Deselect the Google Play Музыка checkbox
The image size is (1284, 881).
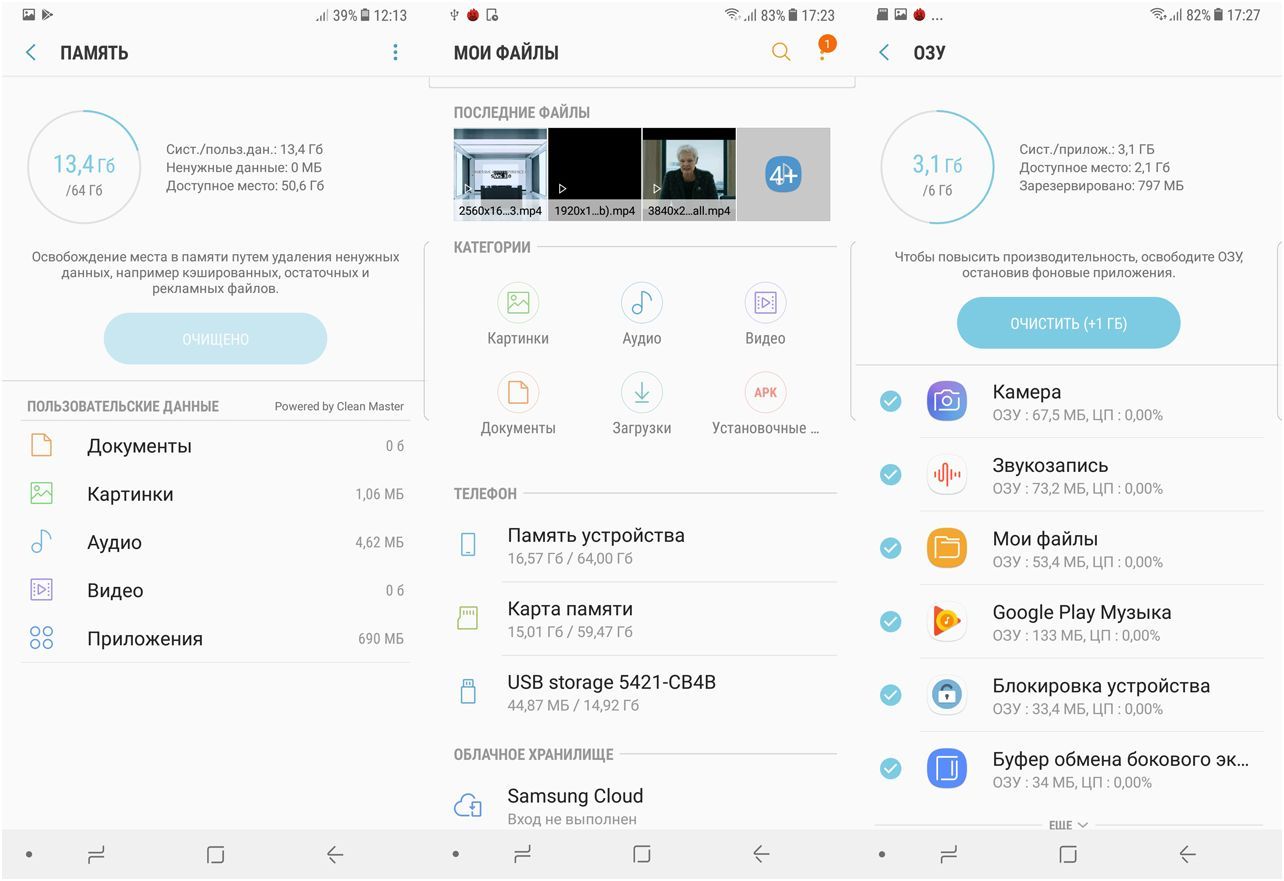(890, 621)
